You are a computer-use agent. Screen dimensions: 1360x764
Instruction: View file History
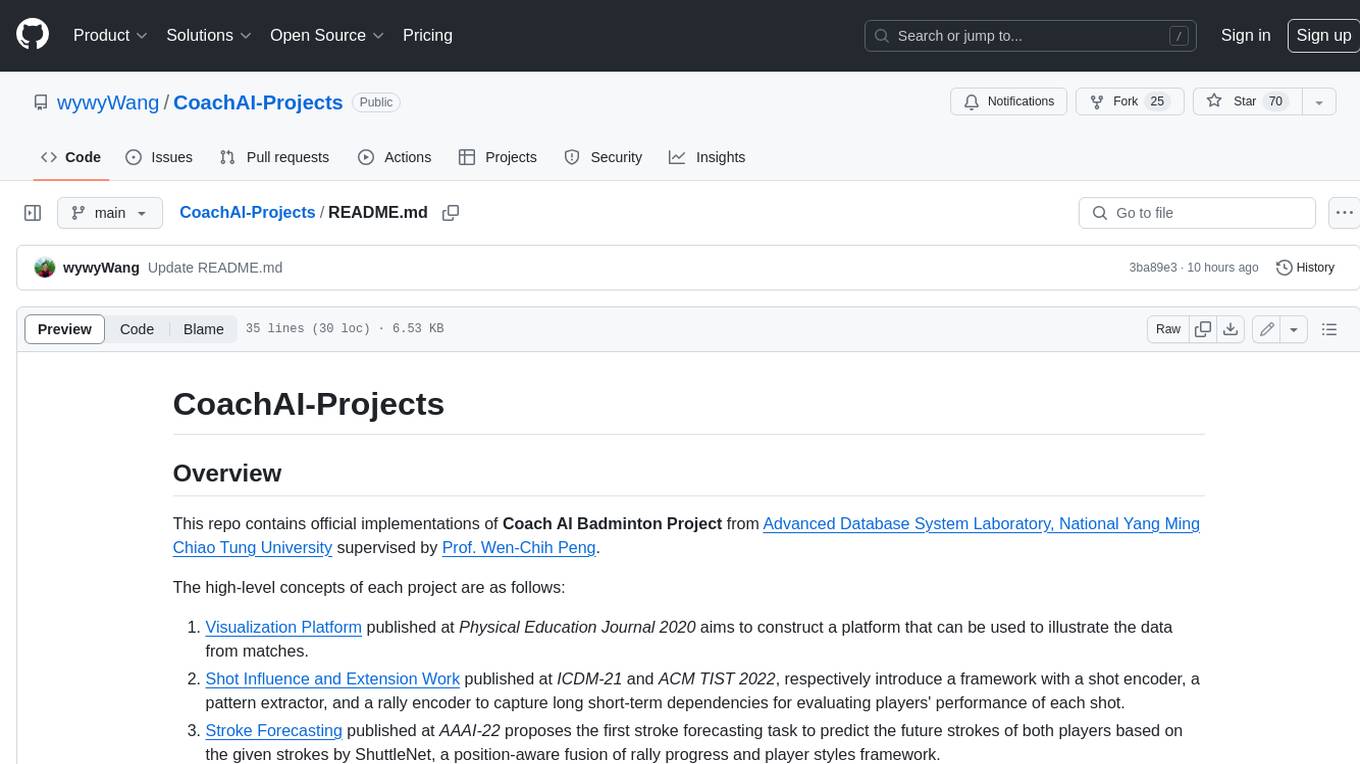click(1305, 268)
